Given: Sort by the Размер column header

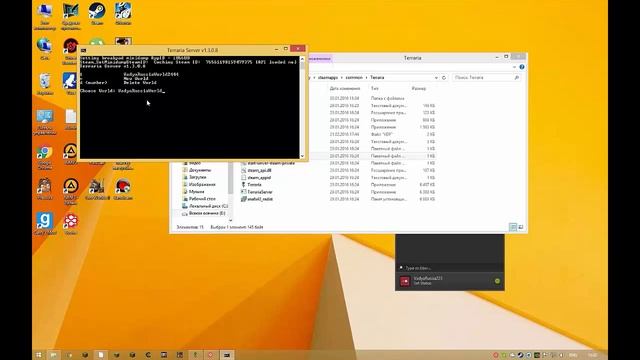Looking at the screenshot, I should pyautogui.click(x=419, y=89).
